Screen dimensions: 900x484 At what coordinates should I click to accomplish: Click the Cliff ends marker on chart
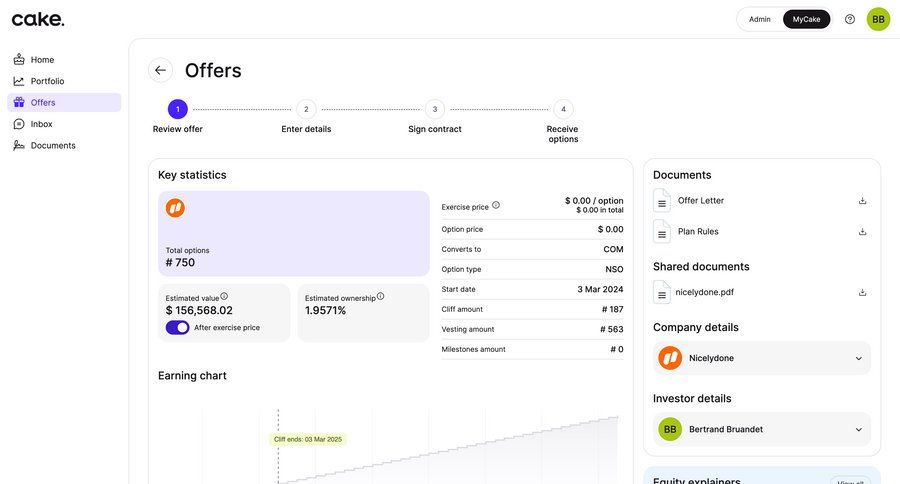point(308,439)
